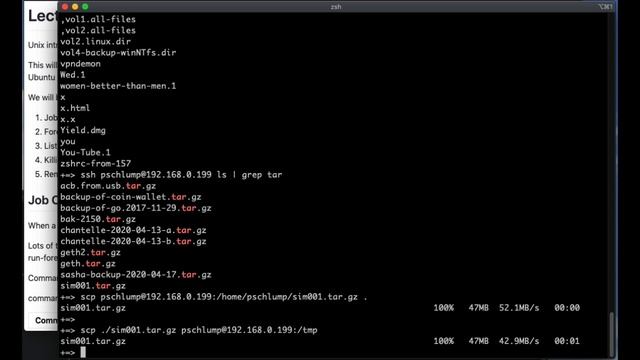This screenshot has height=360, width=640.
Task: Select text 'chantelle-2020-04-13-b.tar.gz'
Action: click(x=133, y=241)
